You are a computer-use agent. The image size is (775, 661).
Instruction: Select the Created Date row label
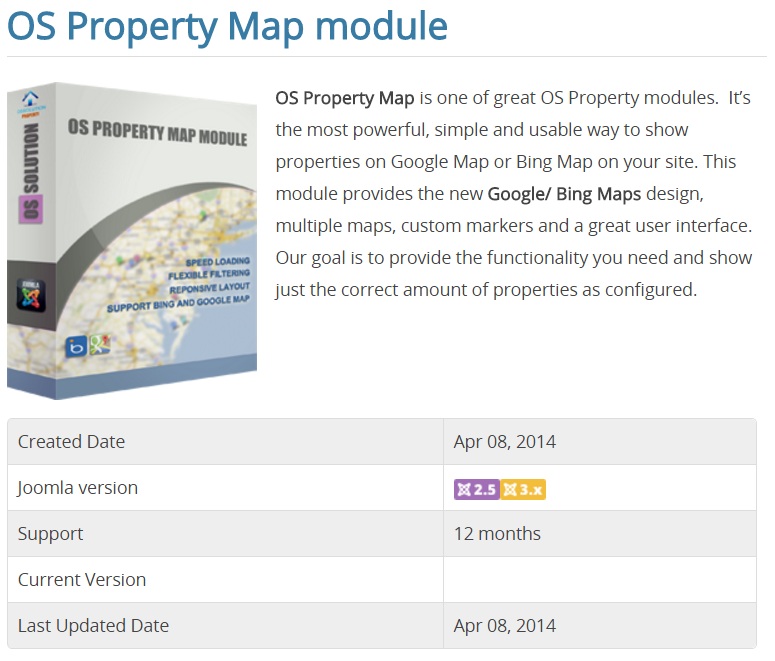pos(71,442)
